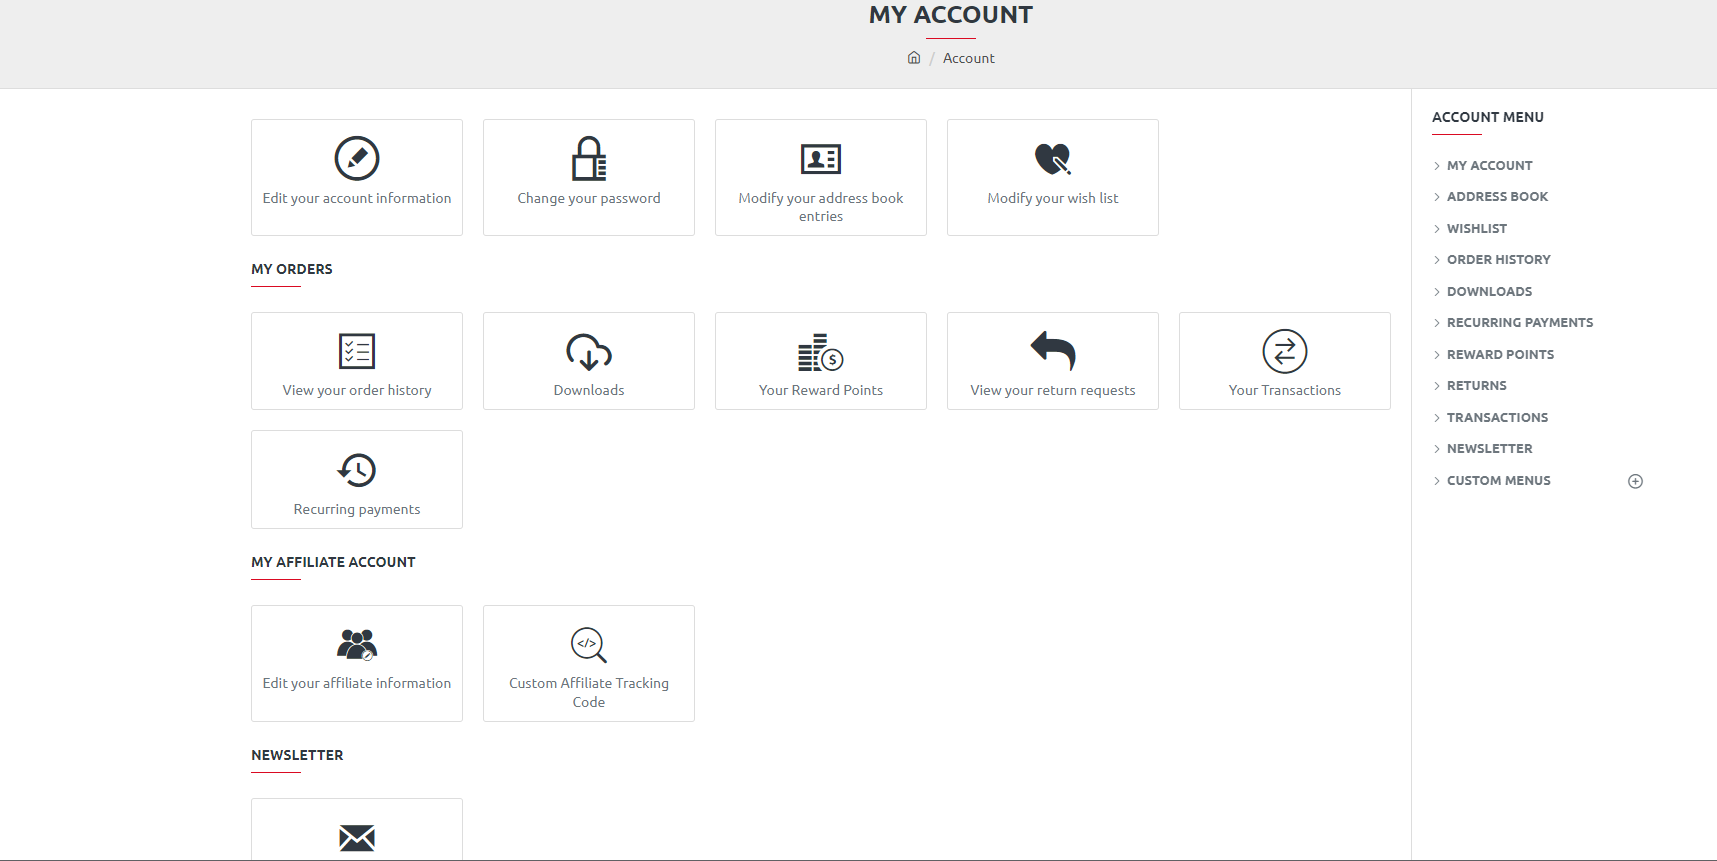
Task: Open the Downloads card link
Action: (589, 390)
